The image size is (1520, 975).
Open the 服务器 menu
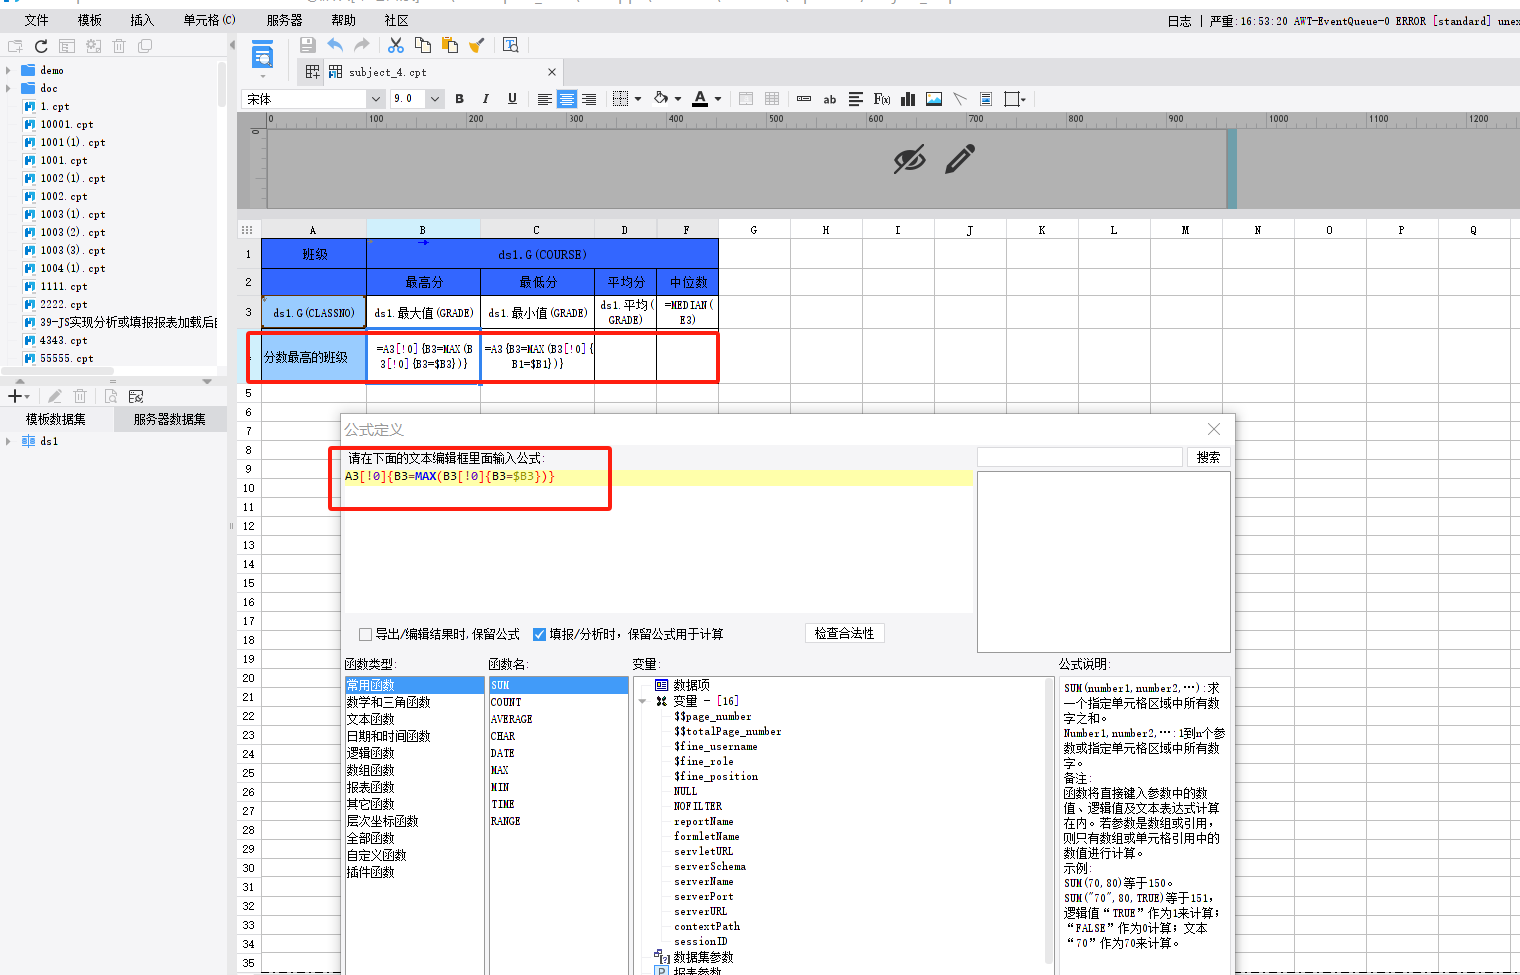coord(284,20)
